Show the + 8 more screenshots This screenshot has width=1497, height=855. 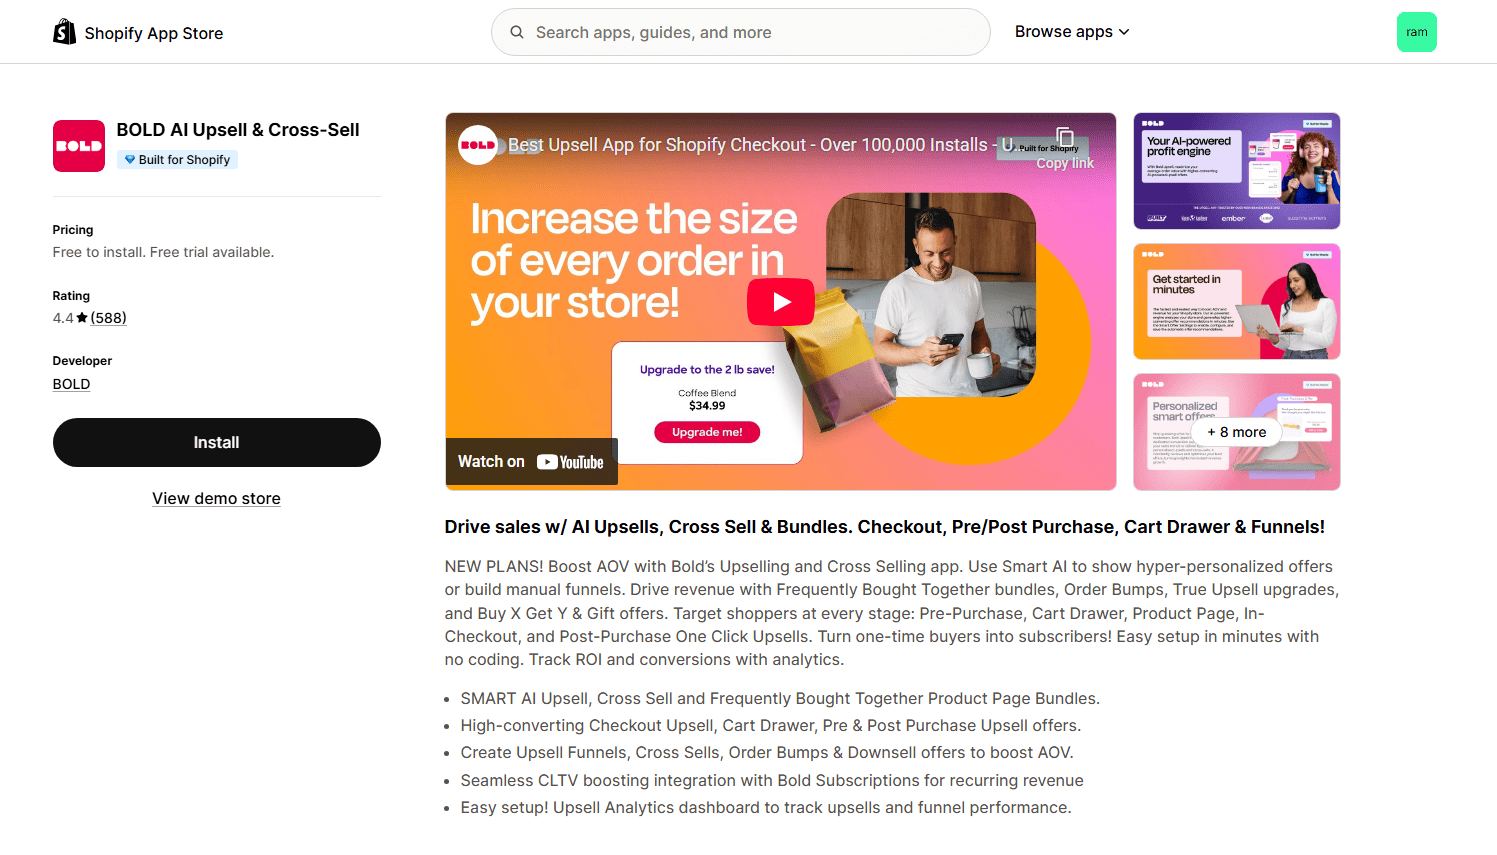pyautogui.click(x=1237, y=432)
